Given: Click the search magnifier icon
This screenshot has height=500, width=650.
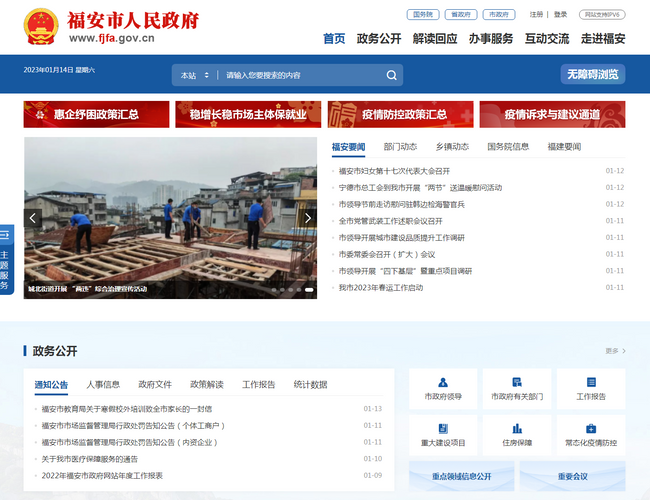Looking at the screenshot, I should tap(392, 75).
